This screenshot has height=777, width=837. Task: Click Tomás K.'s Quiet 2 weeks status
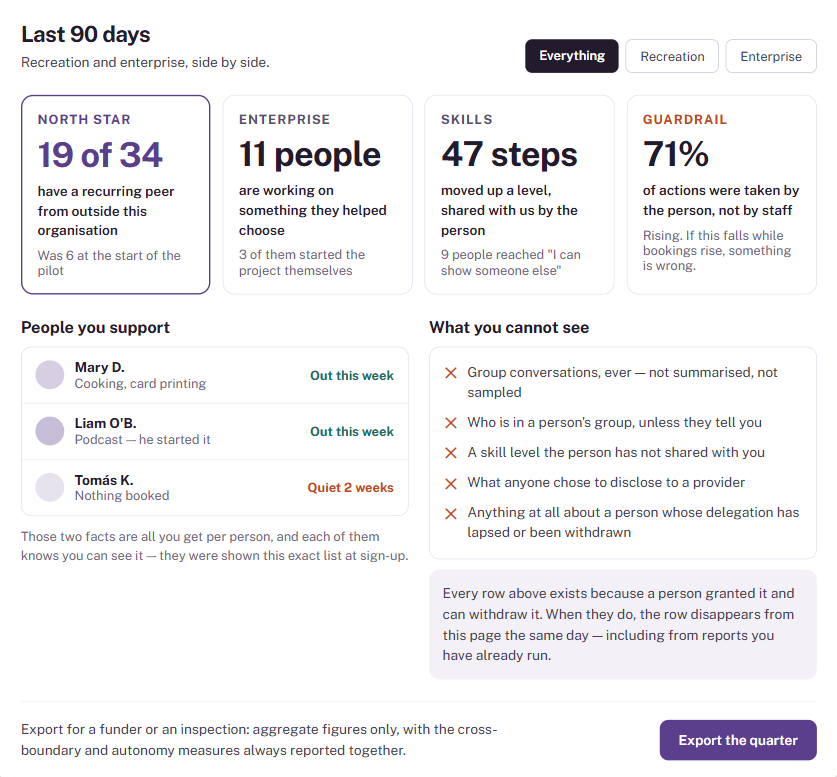(x=350, y=487)
